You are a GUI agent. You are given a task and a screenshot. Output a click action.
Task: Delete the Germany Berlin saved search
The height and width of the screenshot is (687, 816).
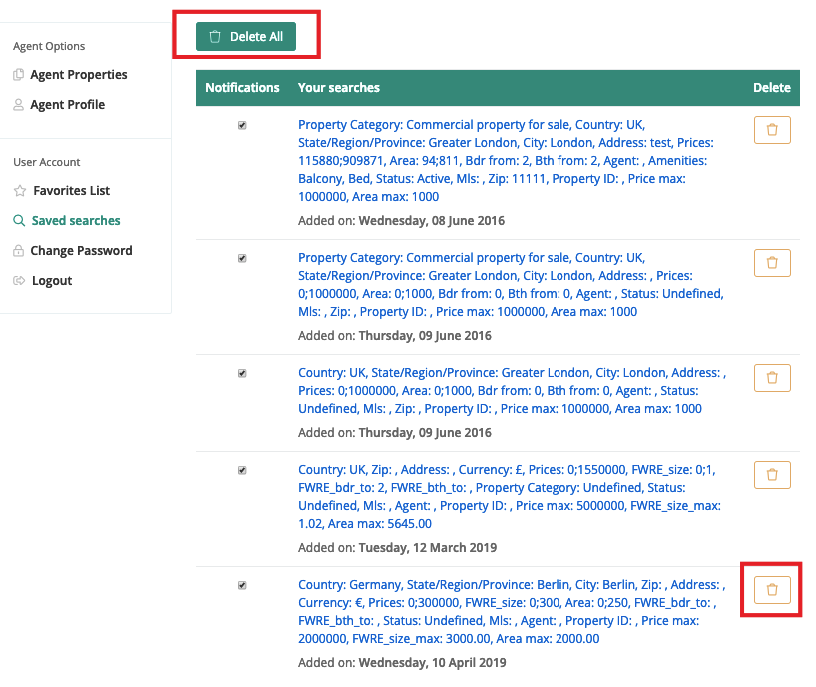[771, 590]
